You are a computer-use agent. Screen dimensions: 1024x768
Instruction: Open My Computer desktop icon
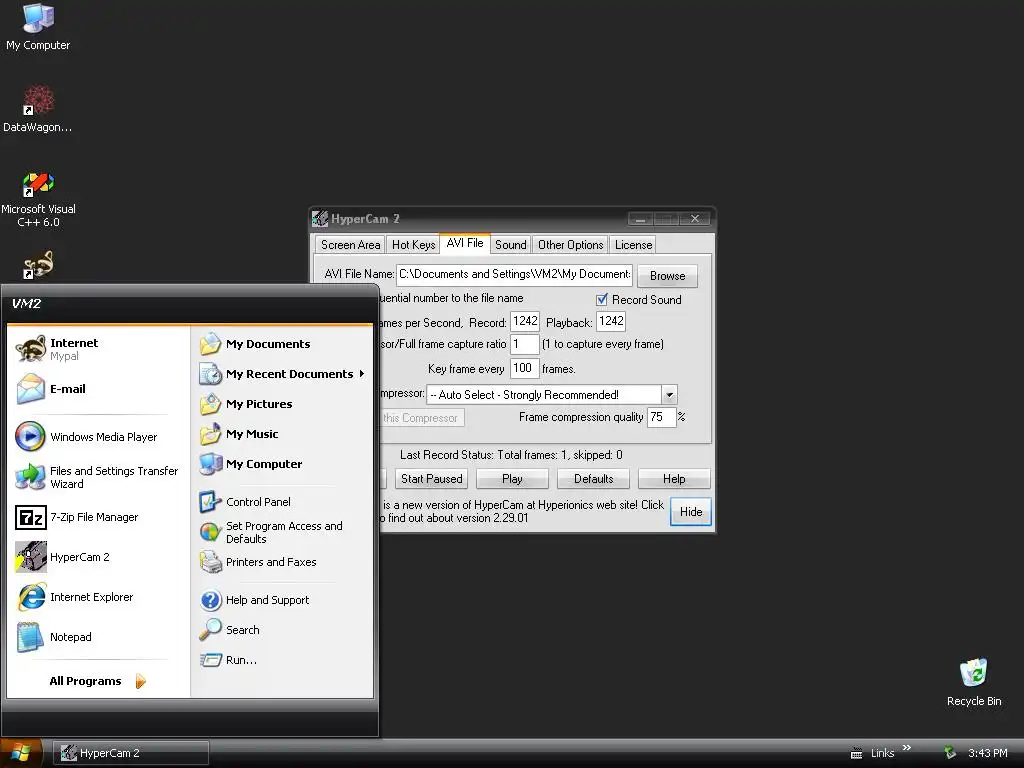(x=38, y=27)
